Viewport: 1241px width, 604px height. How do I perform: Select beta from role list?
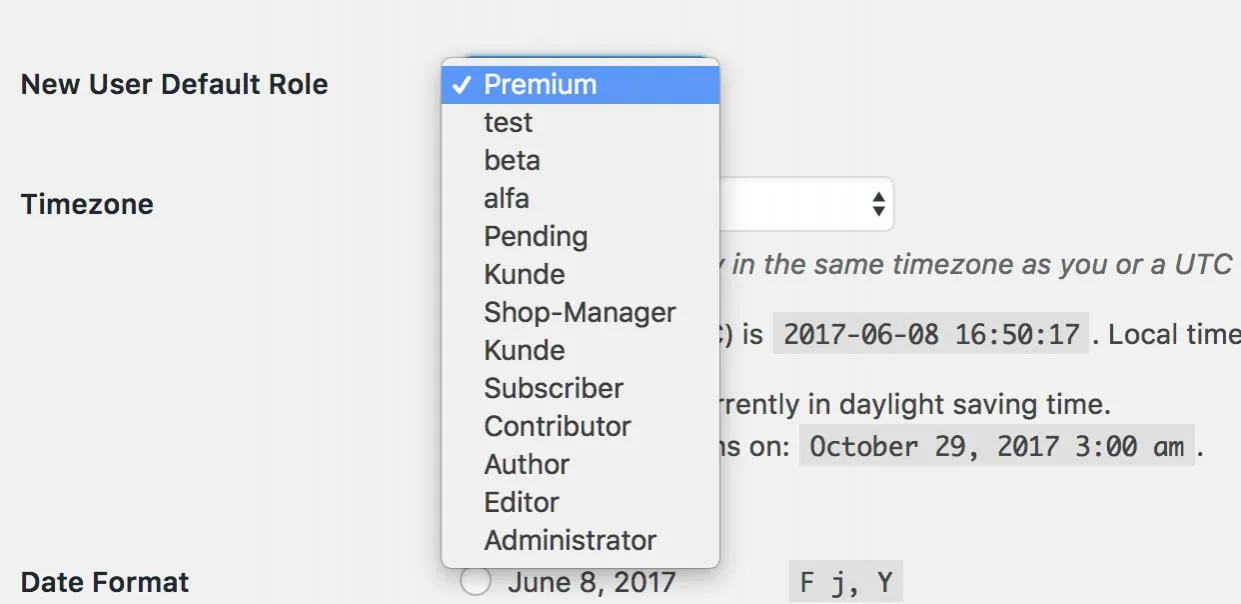coord(580,160)
